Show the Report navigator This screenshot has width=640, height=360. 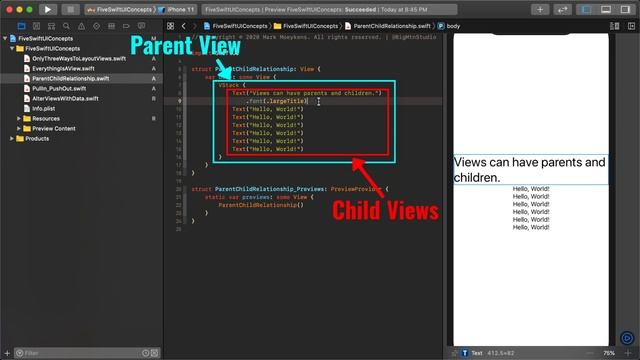pyautogui.click(x=141, y=26)
